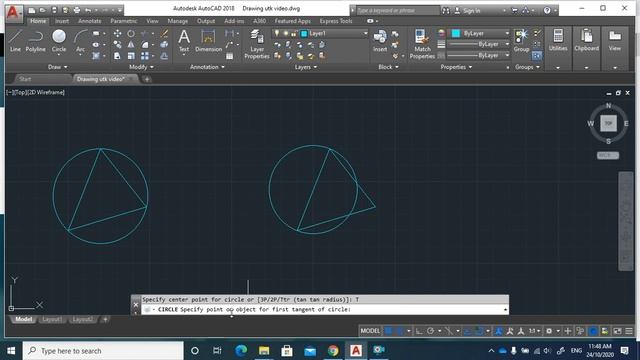Select the Text annotation tool

point(184,40)
